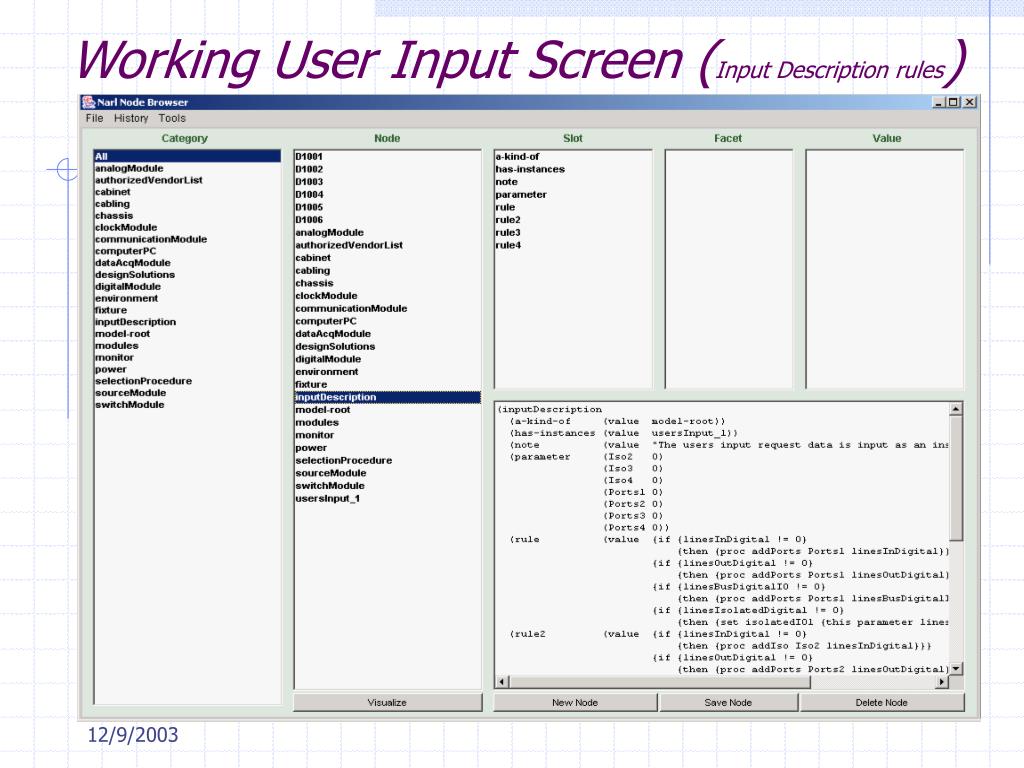Select the highlighted inputDescription node
Screen dimensions: 1024x768
pos(387,397)
